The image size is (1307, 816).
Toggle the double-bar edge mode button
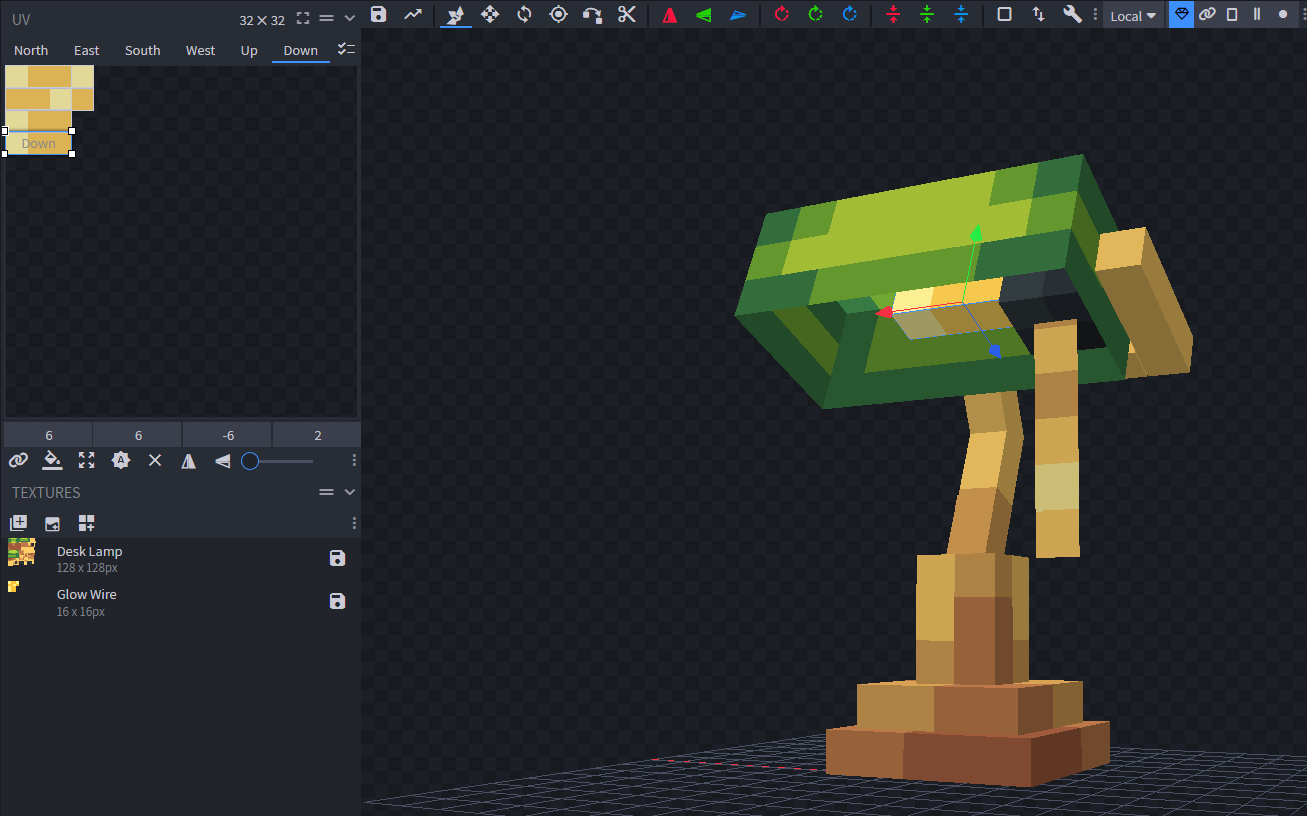(x=1257, y=14)
